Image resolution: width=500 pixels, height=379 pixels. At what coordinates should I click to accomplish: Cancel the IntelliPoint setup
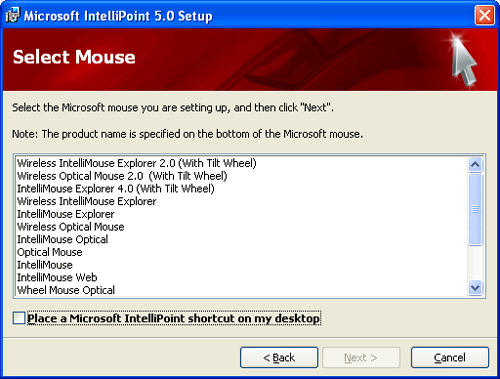(x=450, y=358)
